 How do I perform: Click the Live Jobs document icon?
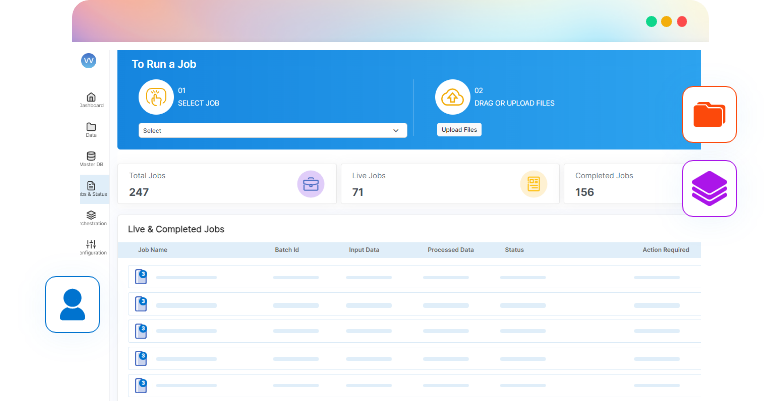coord(534,184)
